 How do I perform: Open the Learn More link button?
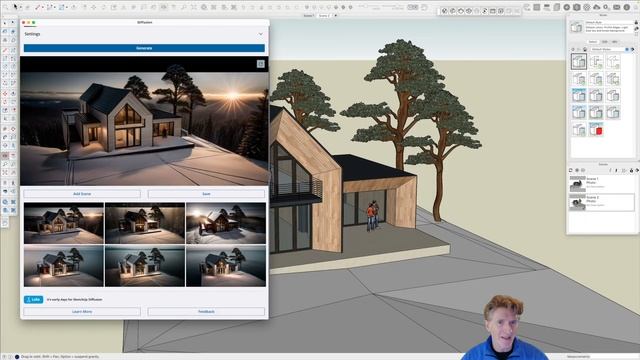tap(82, 311)
